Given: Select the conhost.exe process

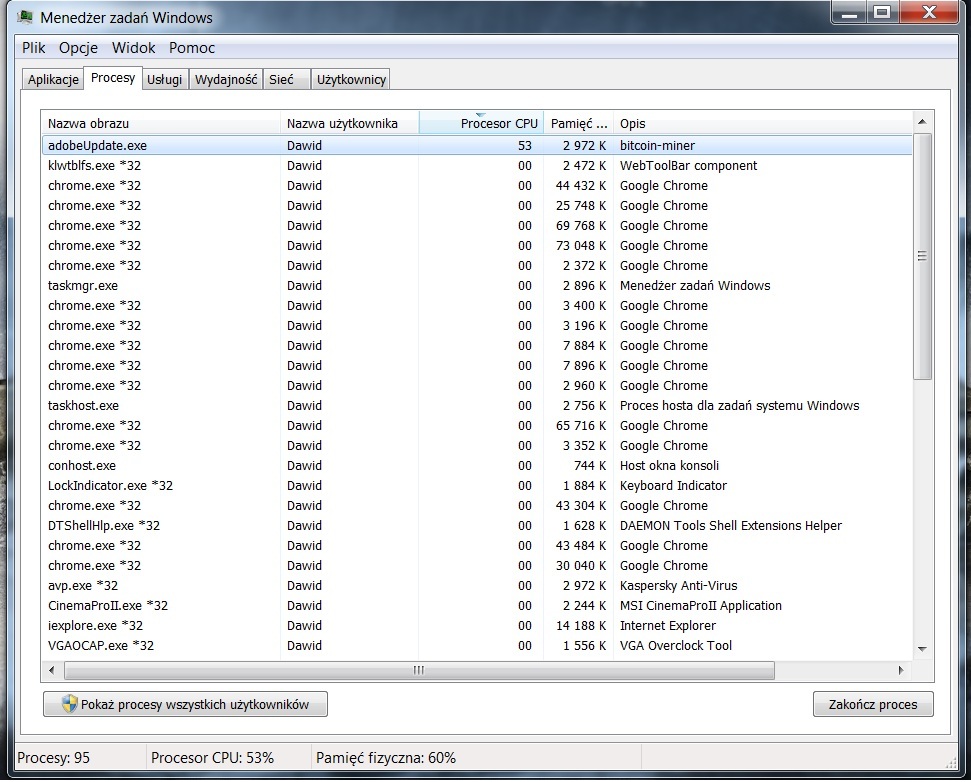Looking at the screenshot, I should click(x=477, y=466).
